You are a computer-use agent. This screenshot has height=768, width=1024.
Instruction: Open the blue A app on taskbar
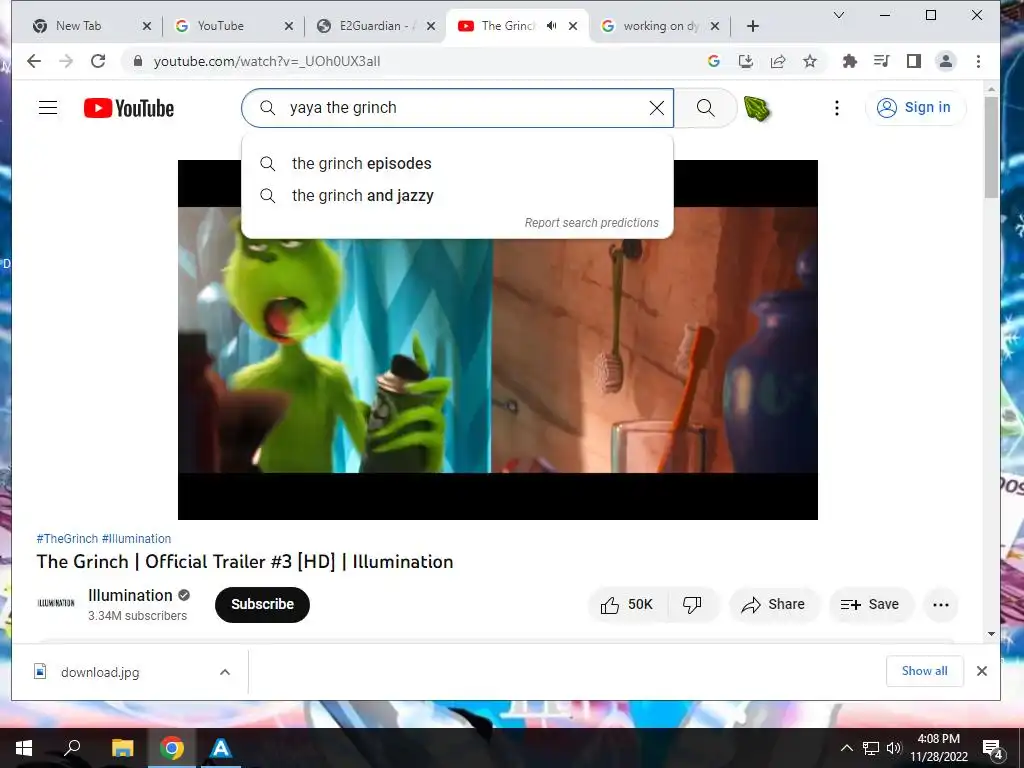click(x=221, y=748)
